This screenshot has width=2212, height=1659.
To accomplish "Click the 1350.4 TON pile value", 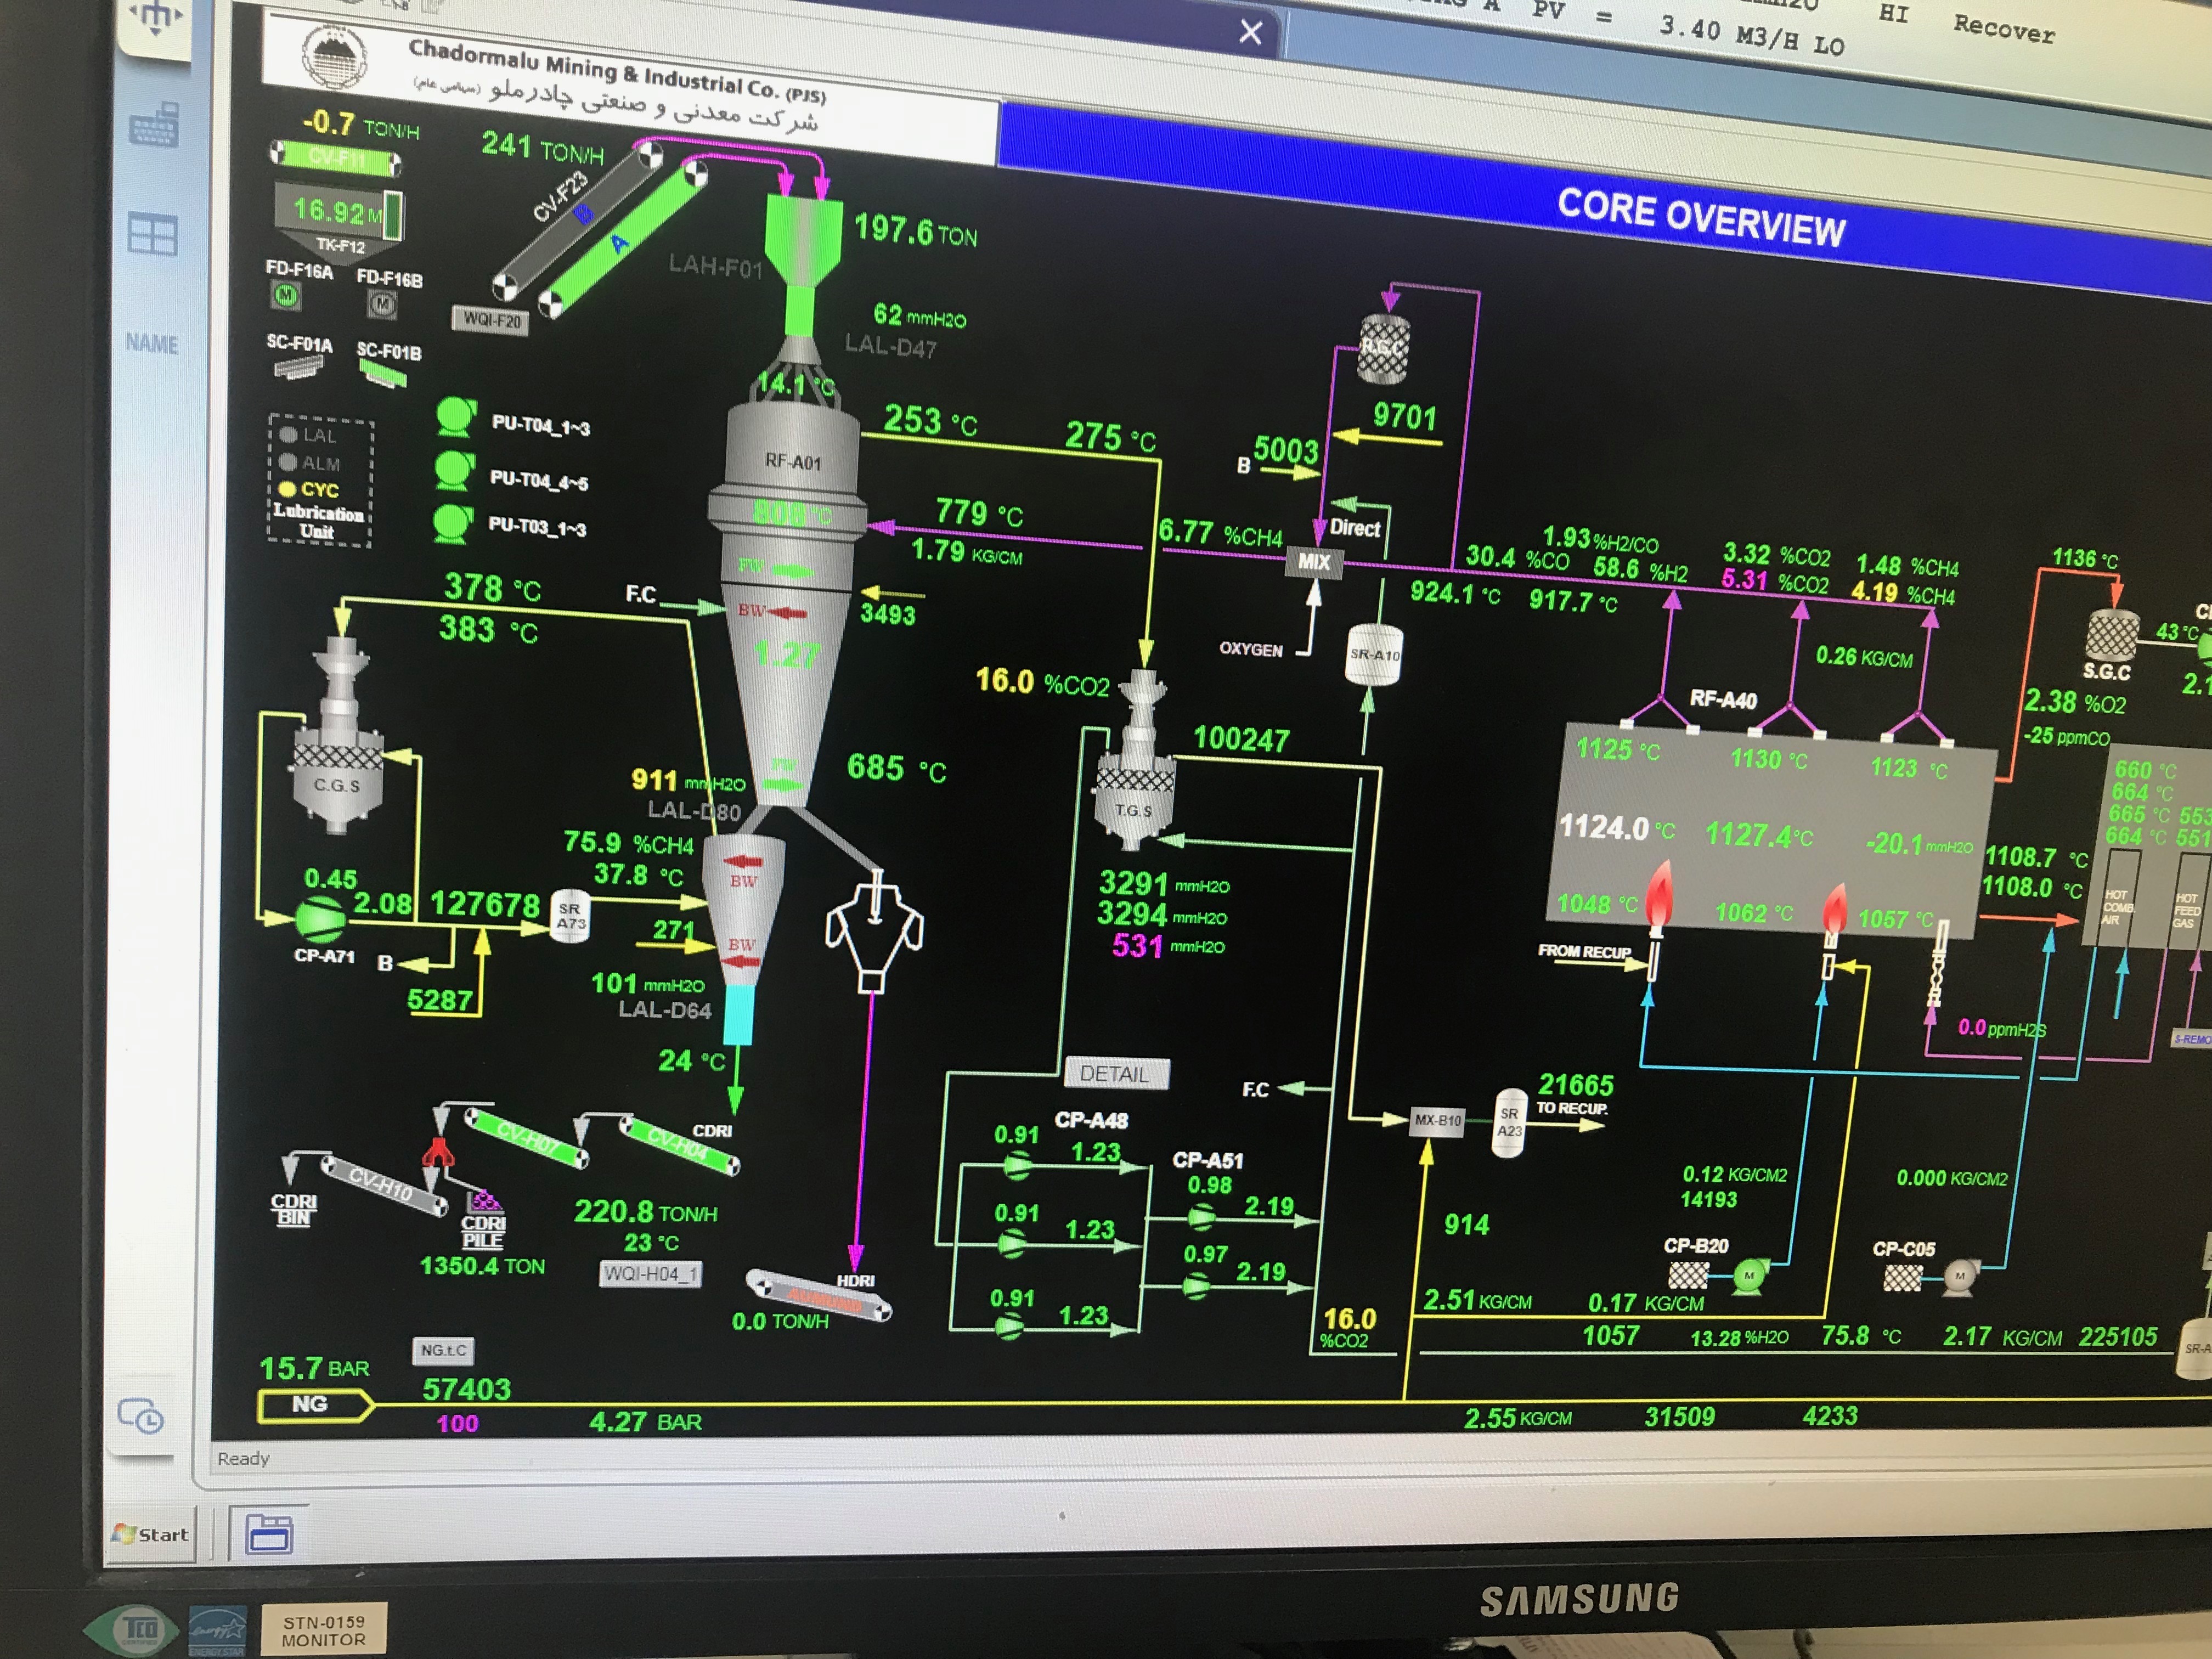I will click(x=482, y=1266).
